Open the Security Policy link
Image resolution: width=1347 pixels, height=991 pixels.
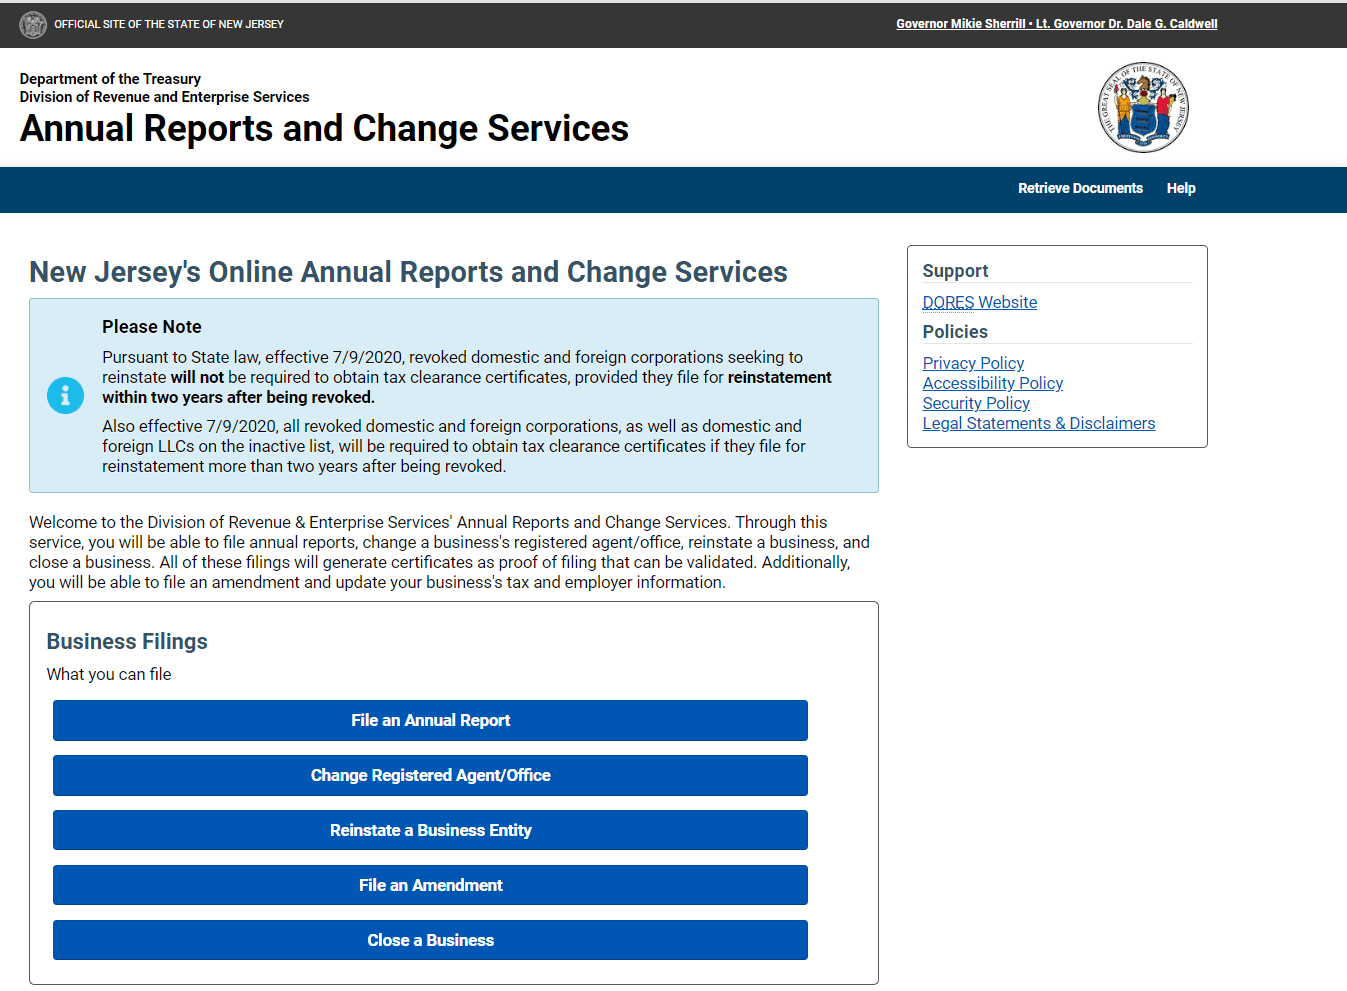point(976,403)
